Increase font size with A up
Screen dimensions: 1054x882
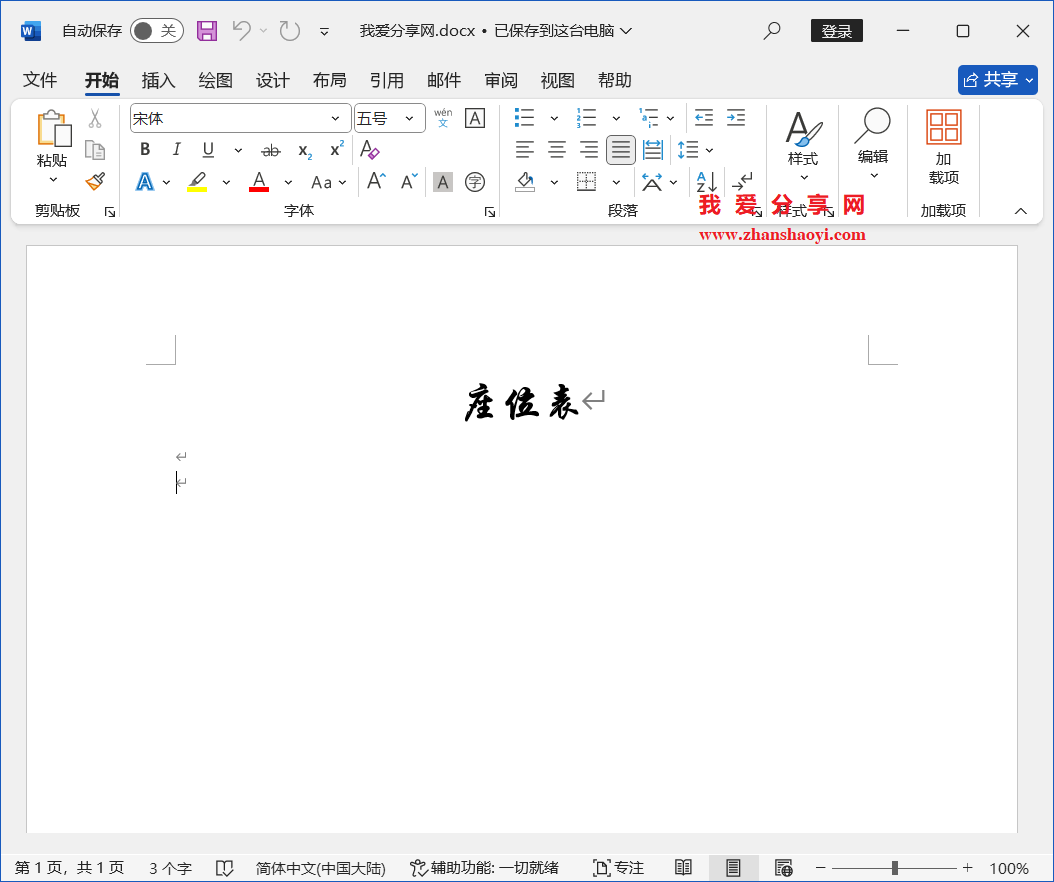click(376, 182)
